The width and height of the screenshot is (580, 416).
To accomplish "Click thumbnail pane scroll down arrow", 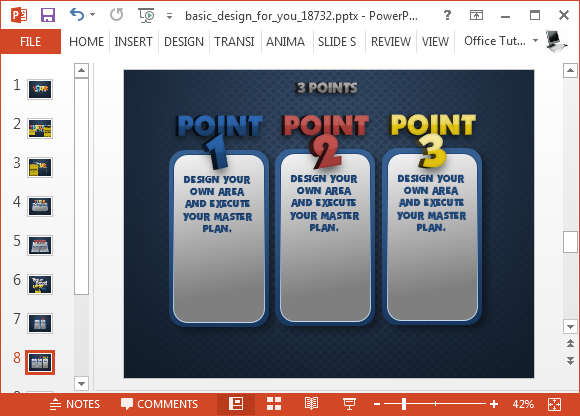I will click(81, 383).
